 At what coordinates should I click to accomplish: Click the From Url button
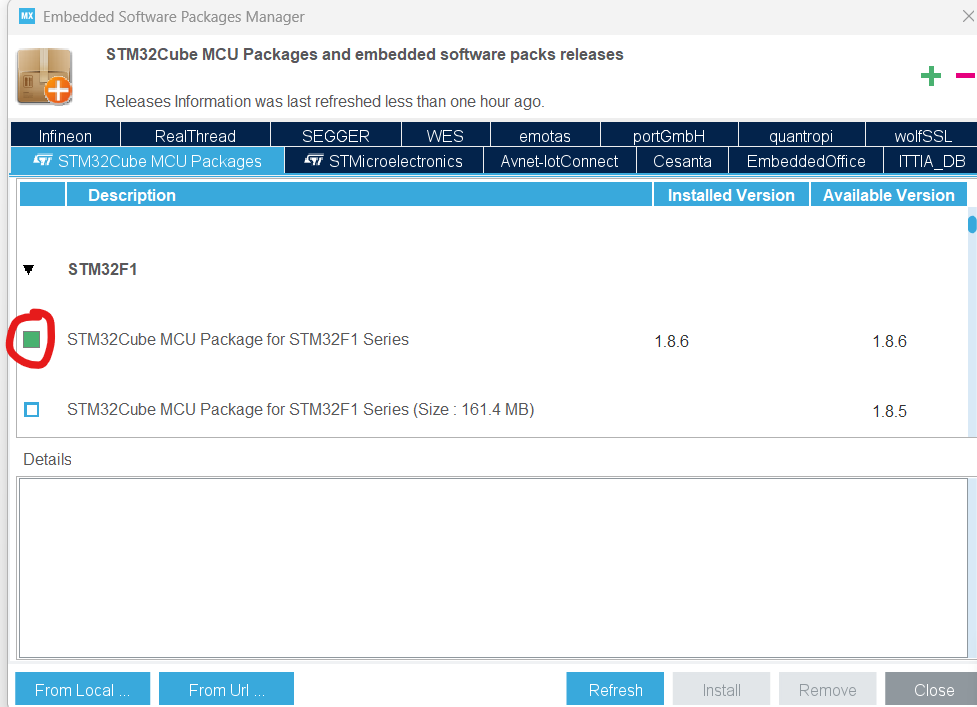tap(226, 689)
